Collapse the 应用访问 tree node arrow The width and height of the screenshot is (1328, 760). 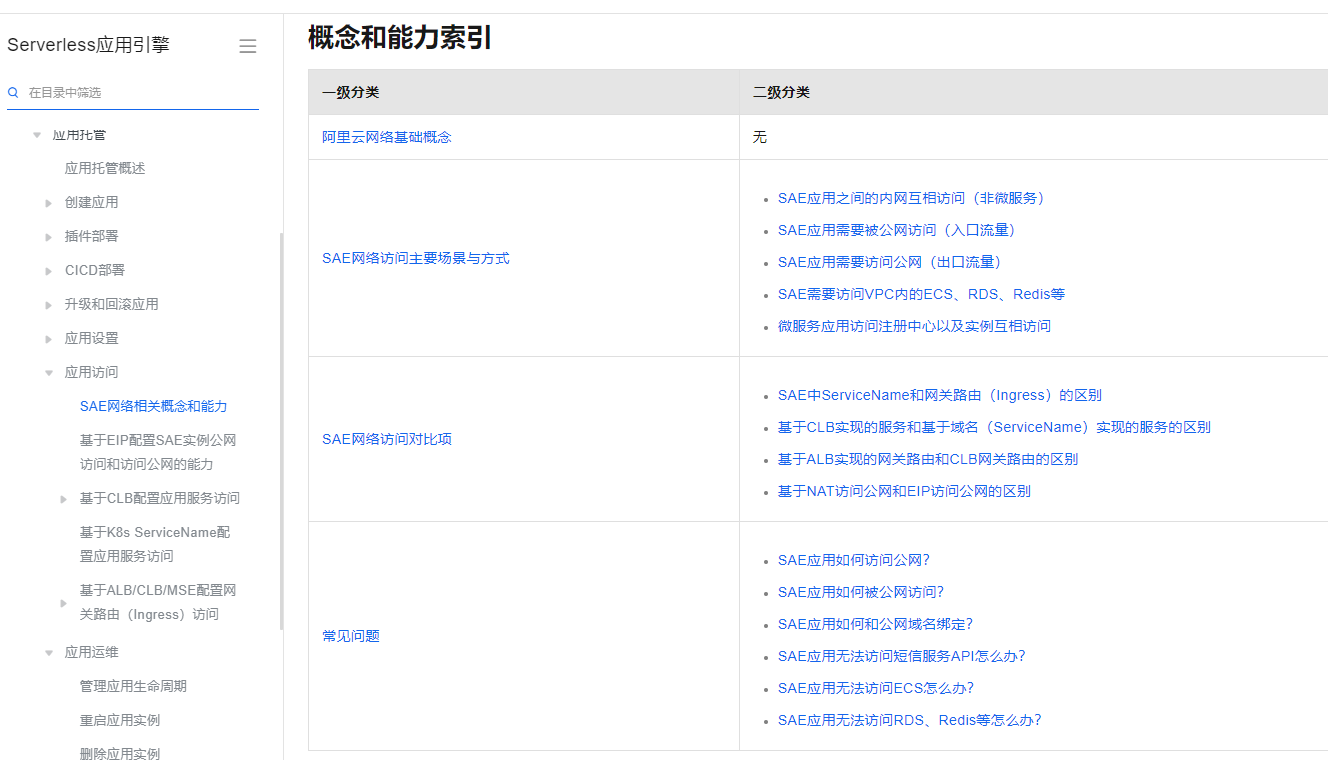pos(49,373)
